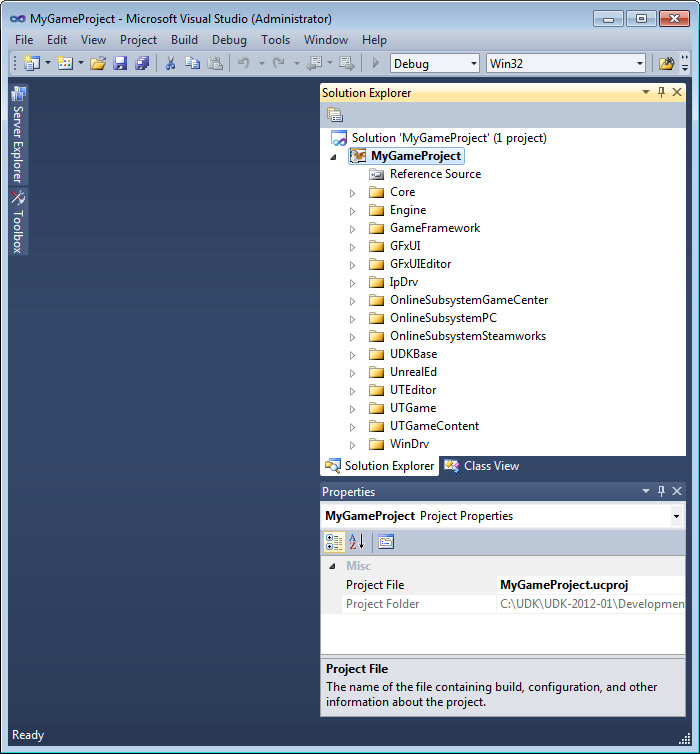Open the Undo history dropdown arrow
Viewport: 700px width, 754px height.
coord(262,63)
